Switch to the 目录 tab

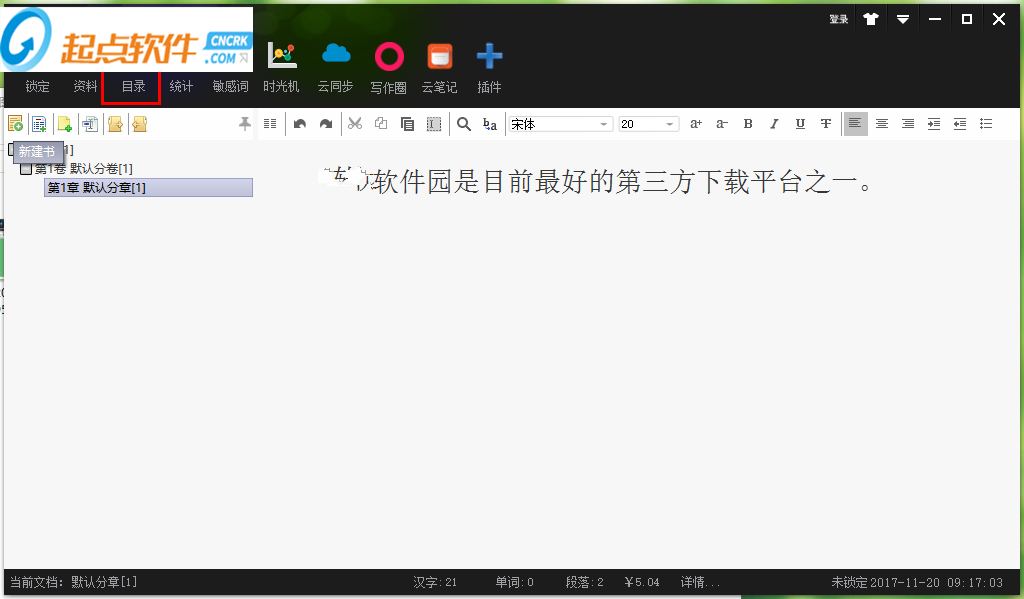[133, 87]
